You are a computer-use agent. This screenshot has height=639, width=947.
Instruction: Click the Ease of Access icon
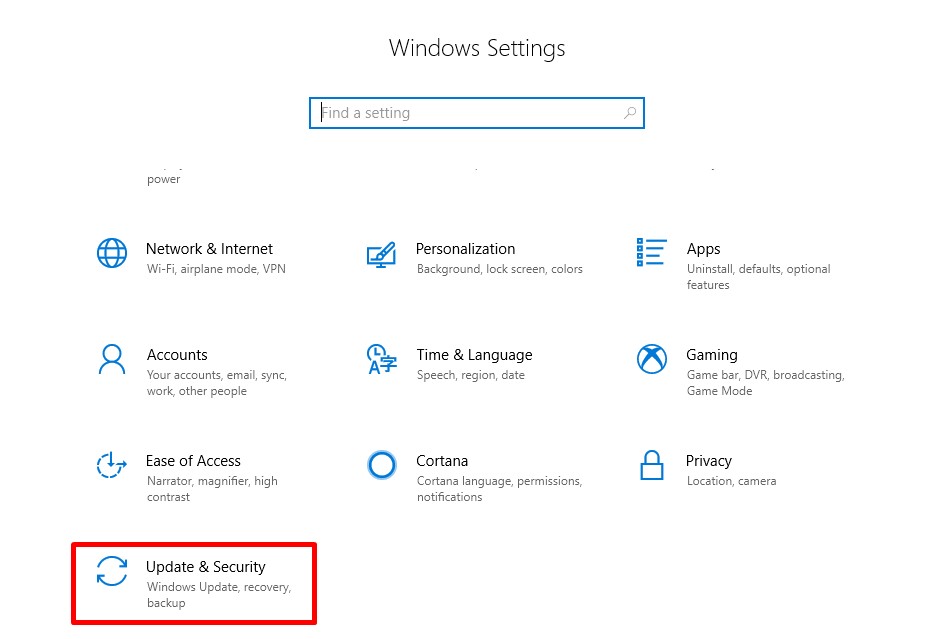[112, 465]
